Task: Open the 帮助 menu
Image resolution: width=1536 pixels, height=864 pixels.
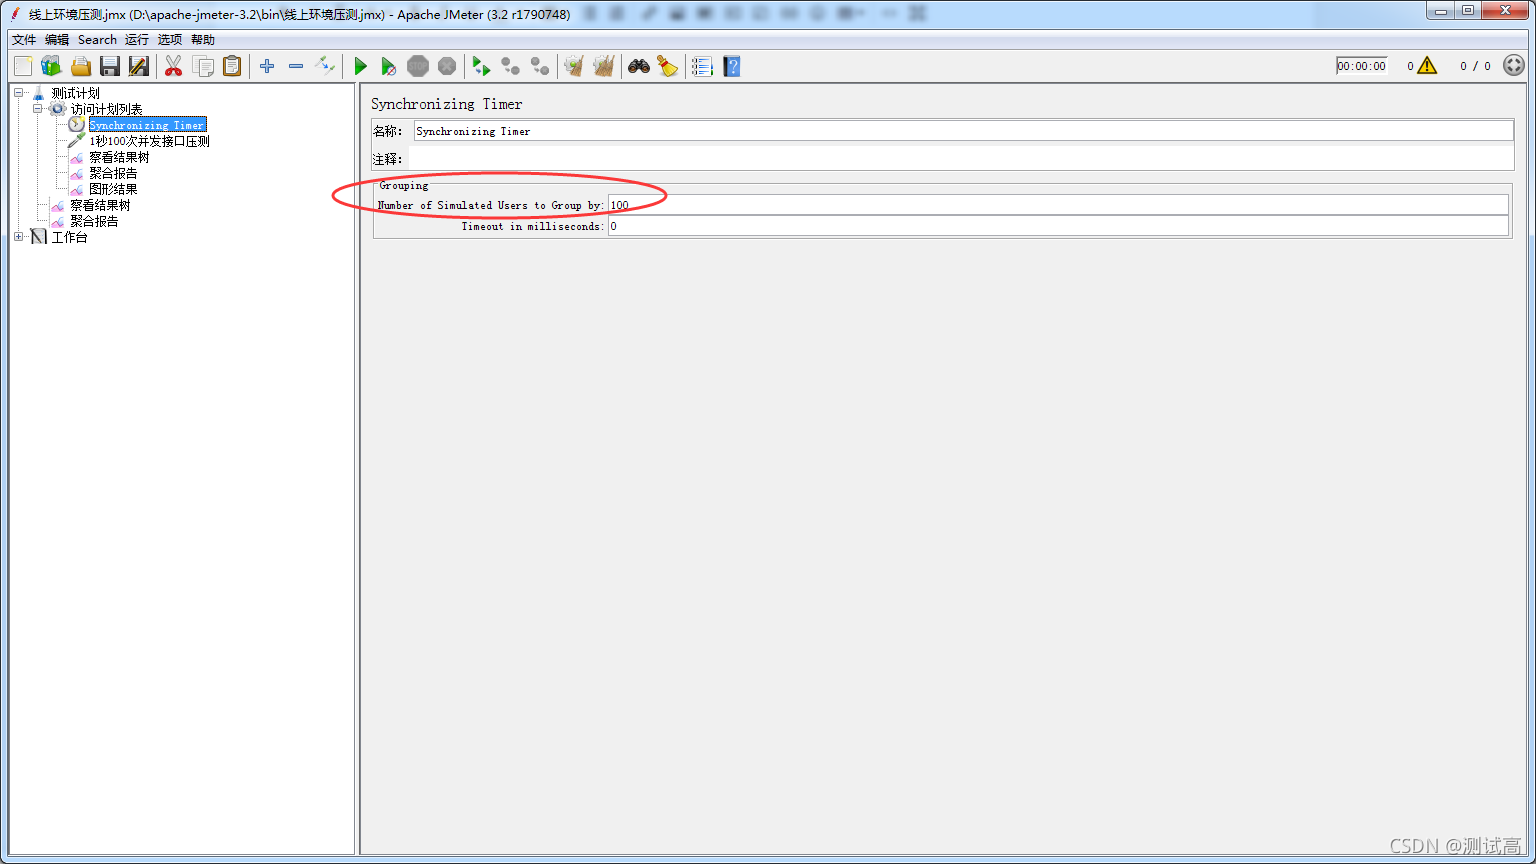Action: pos(203,40)
